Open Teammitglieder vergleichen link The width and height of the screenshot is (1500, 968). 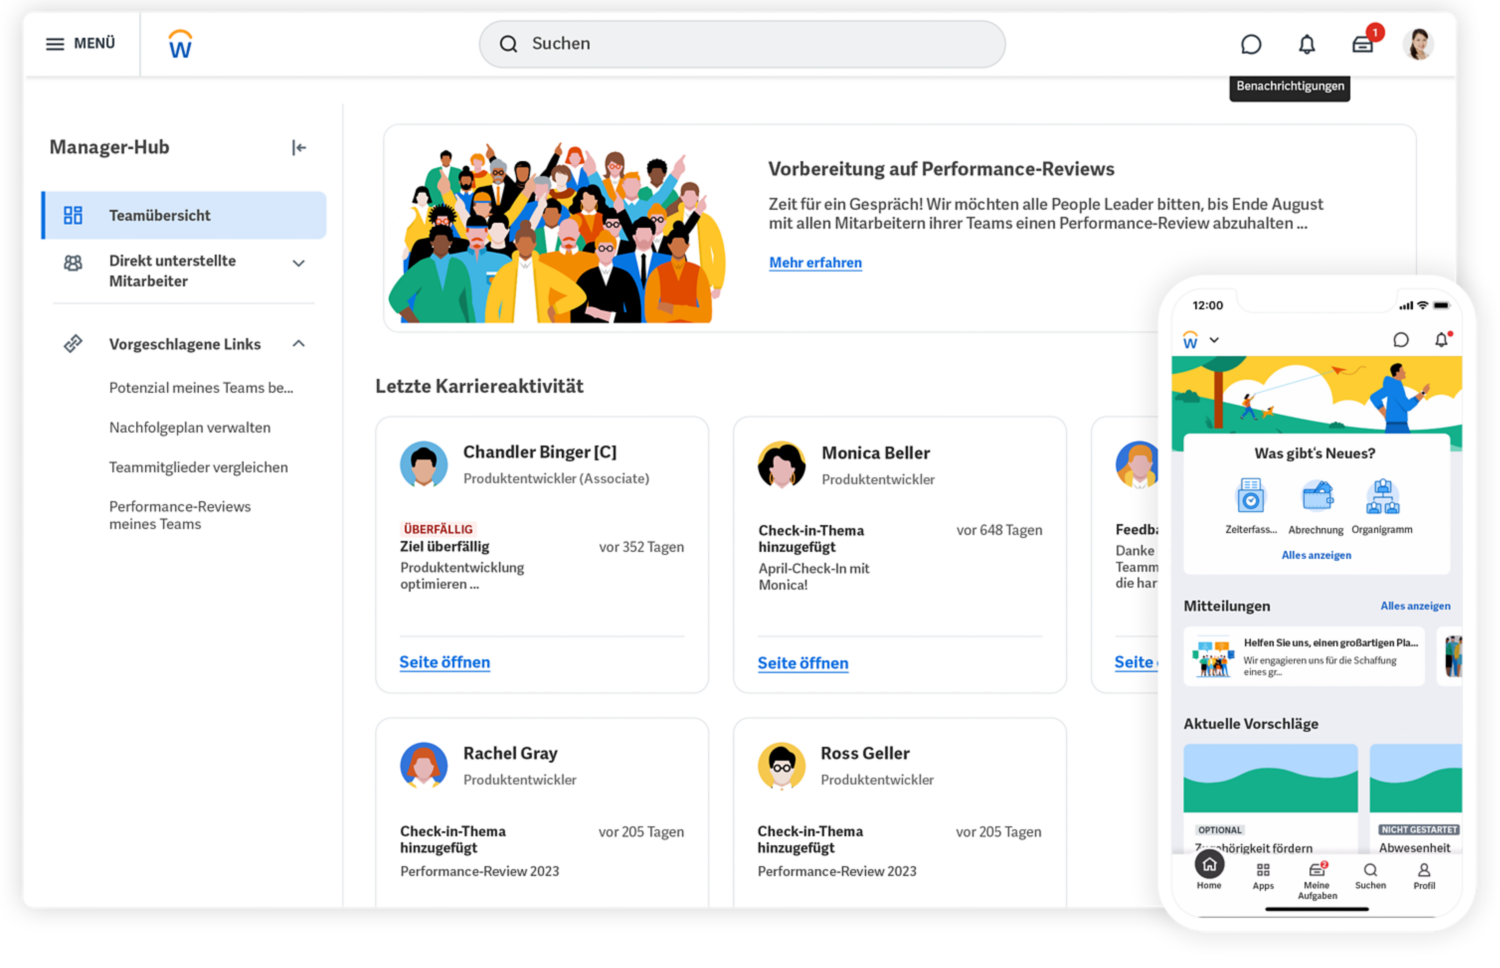(x=198, y=467)
